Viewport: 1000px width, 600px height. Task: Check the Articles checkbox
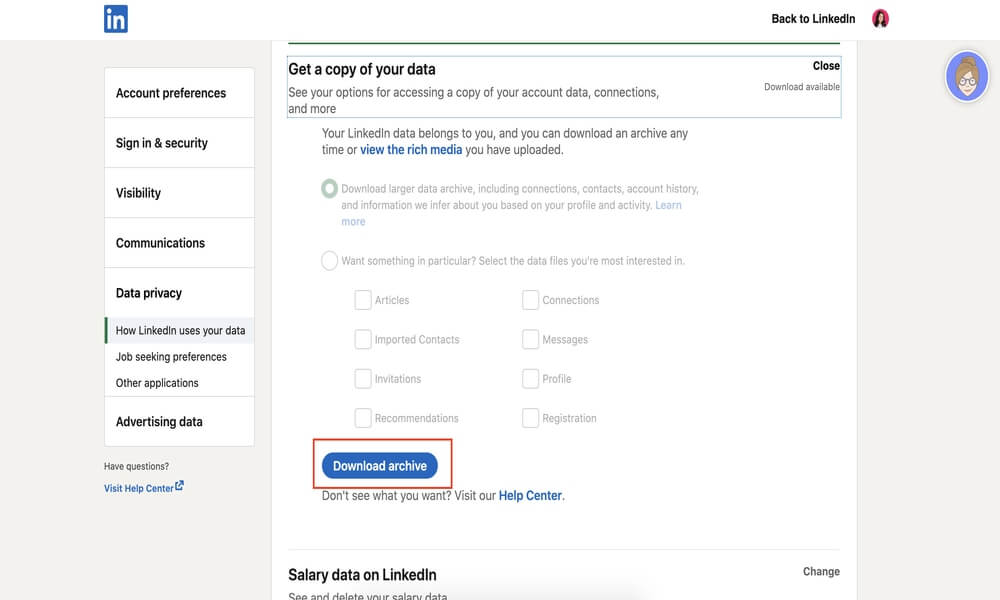363,300
